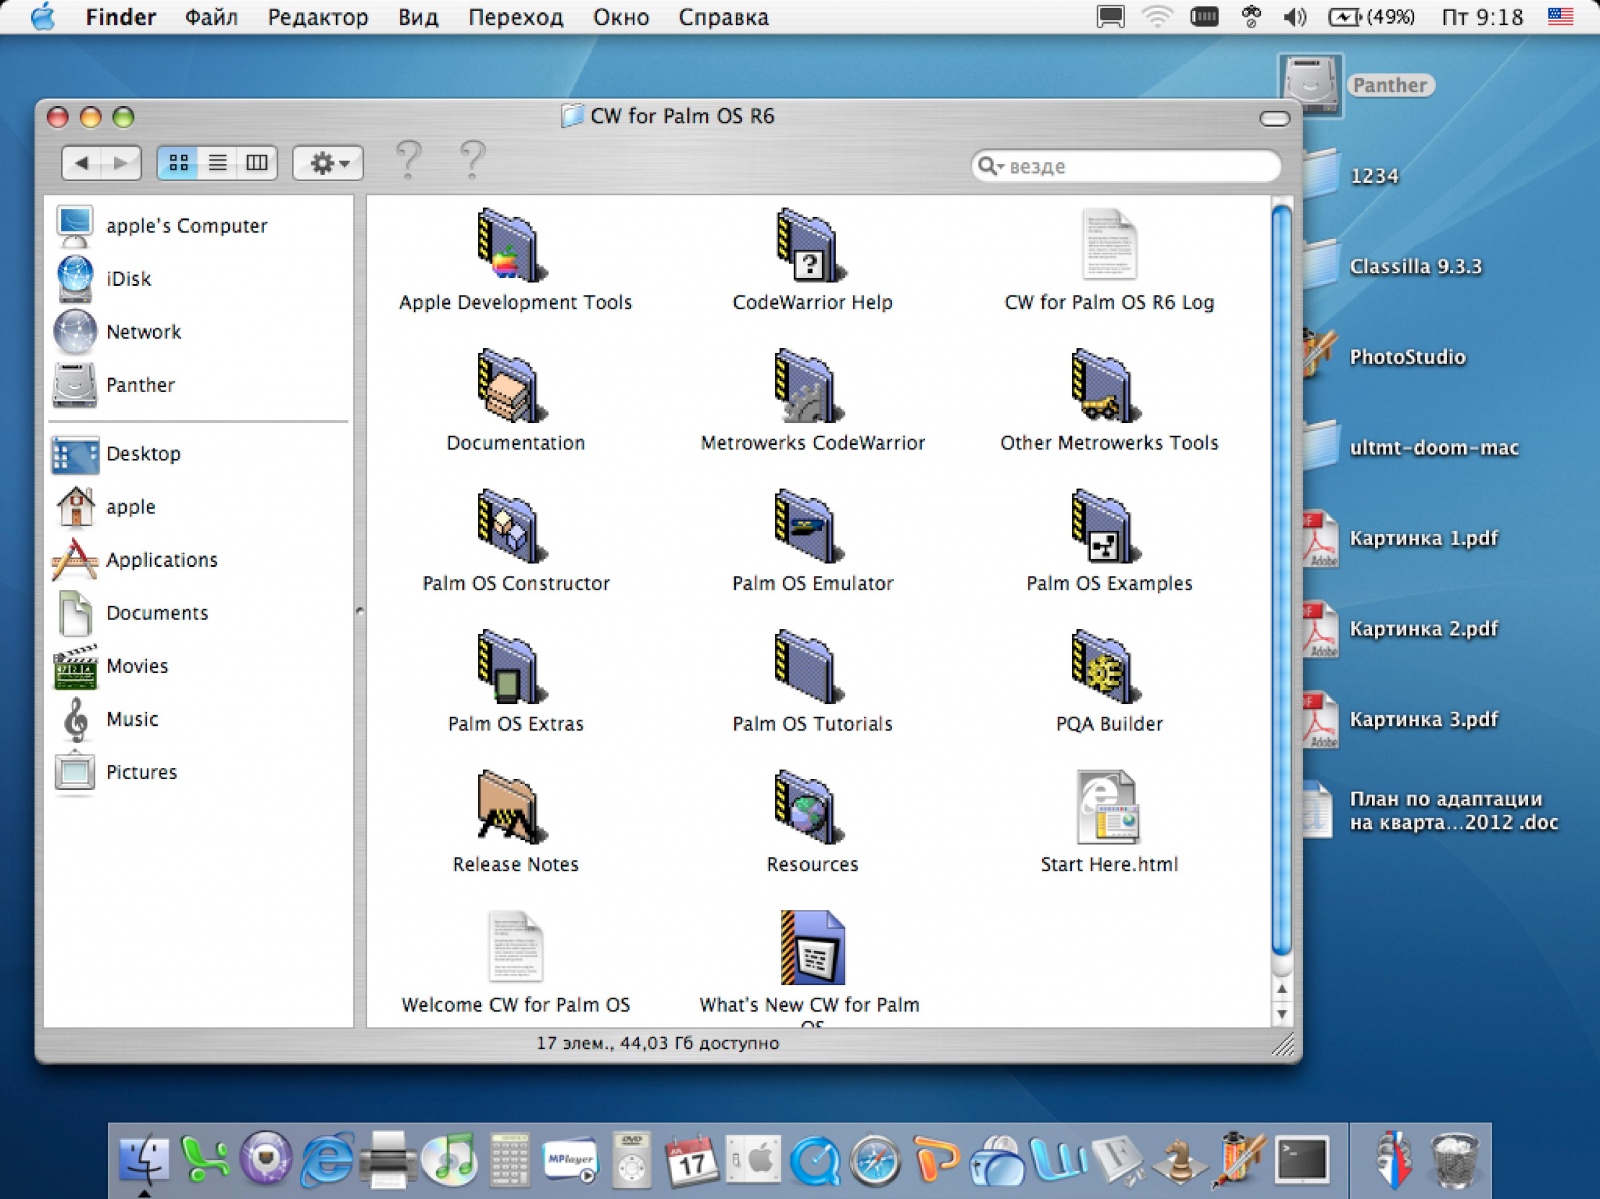Open Safari from the Dock

click(875, 1162)
